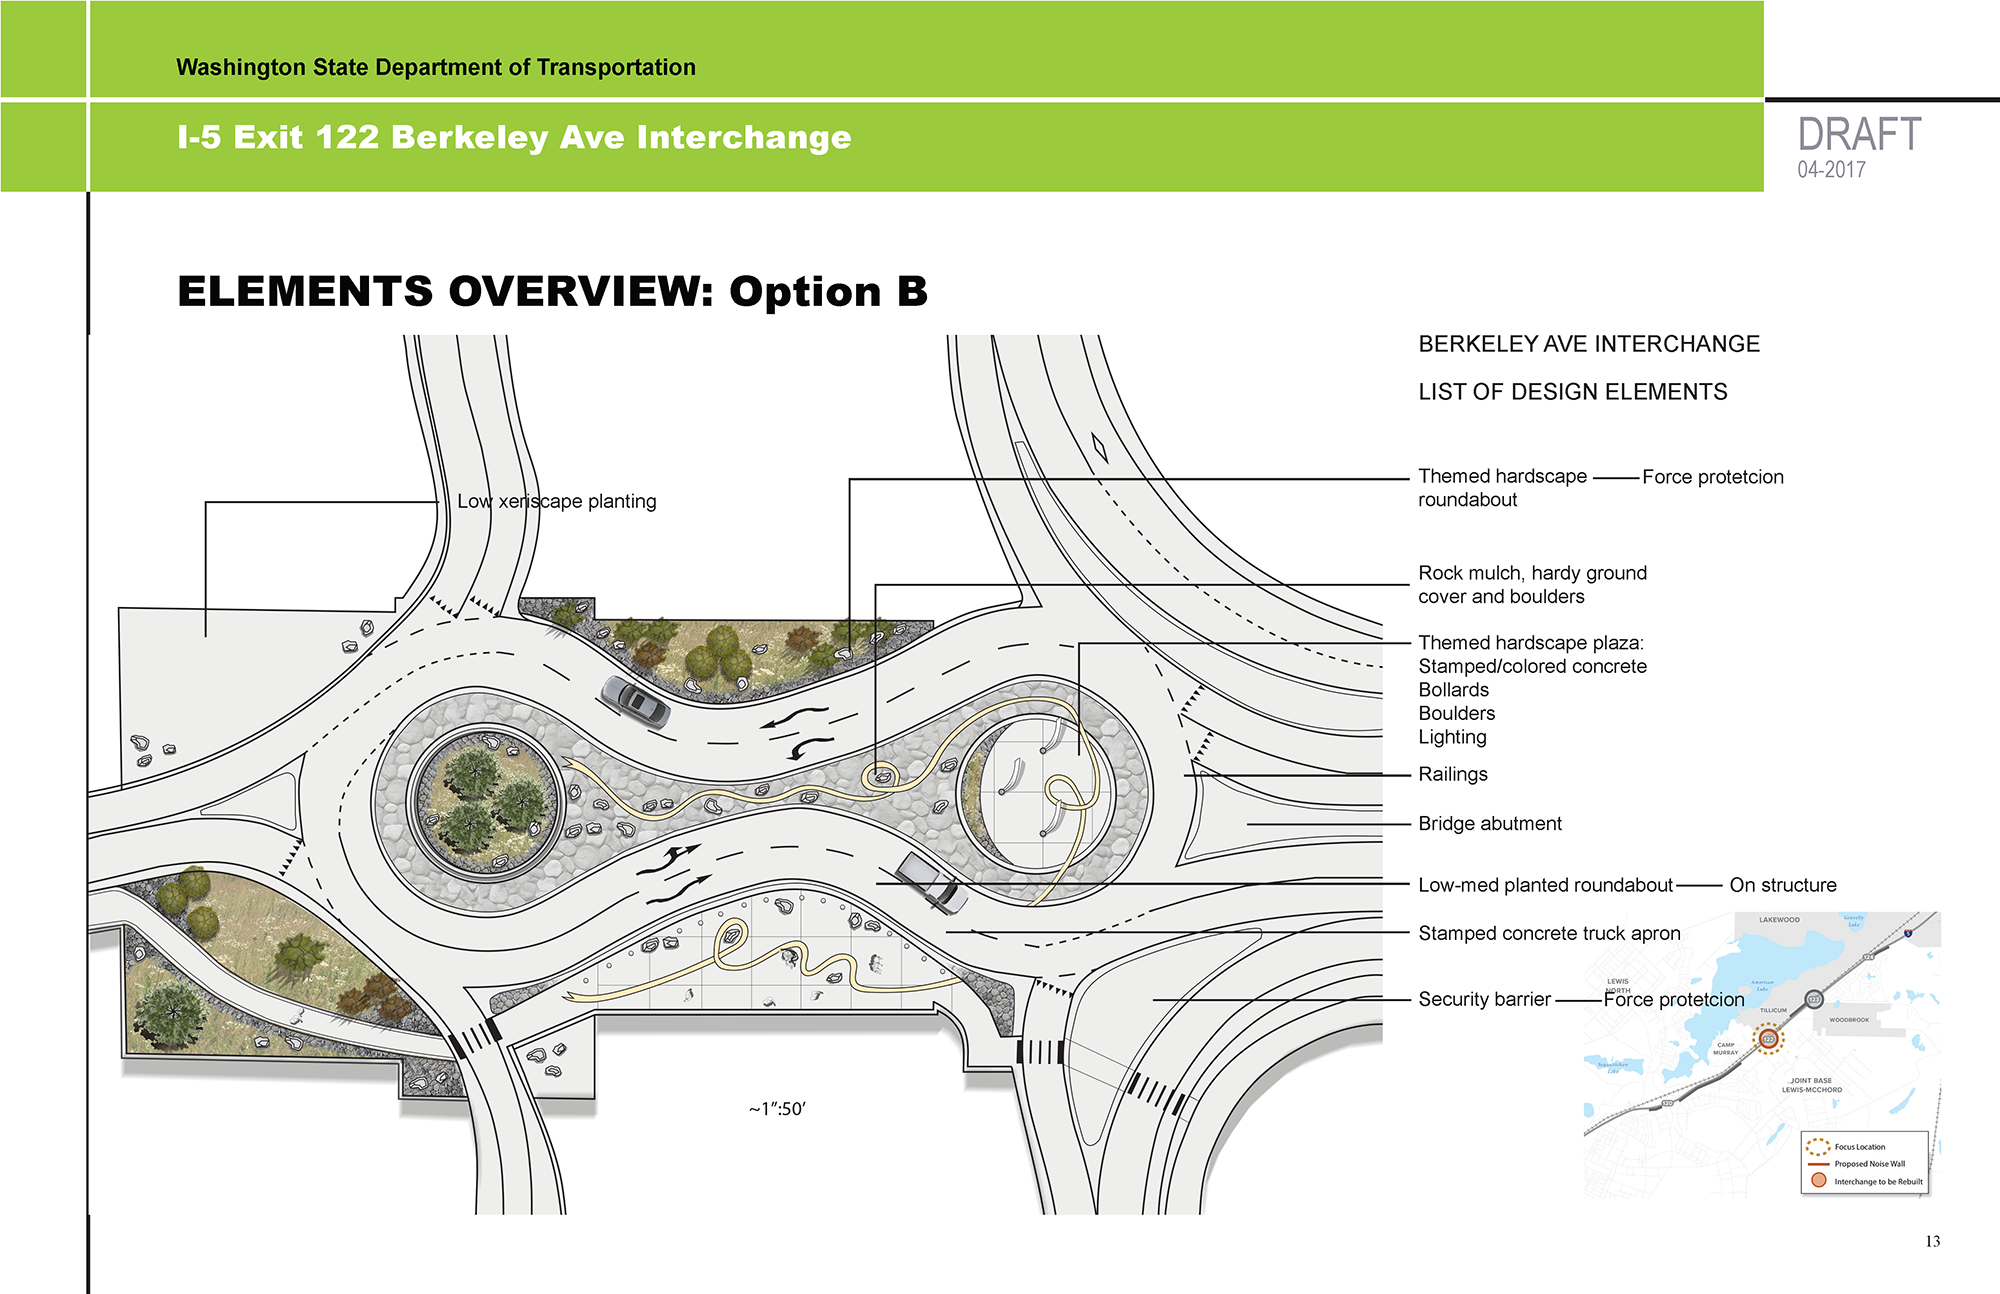Click 'LIST OF DESIGN ELEMENTS' text

[x=1572, y=392]
